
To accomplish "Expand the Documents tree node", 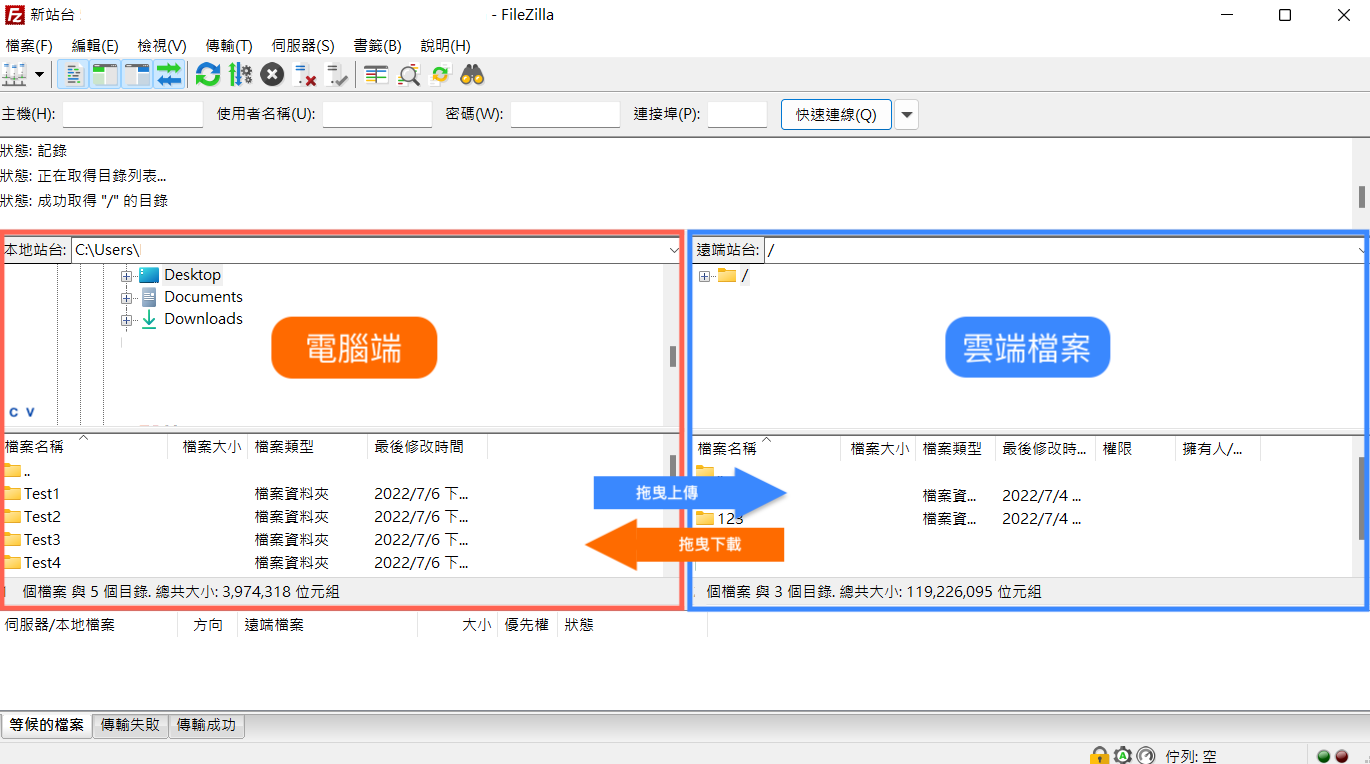I will tap(127, 297).
